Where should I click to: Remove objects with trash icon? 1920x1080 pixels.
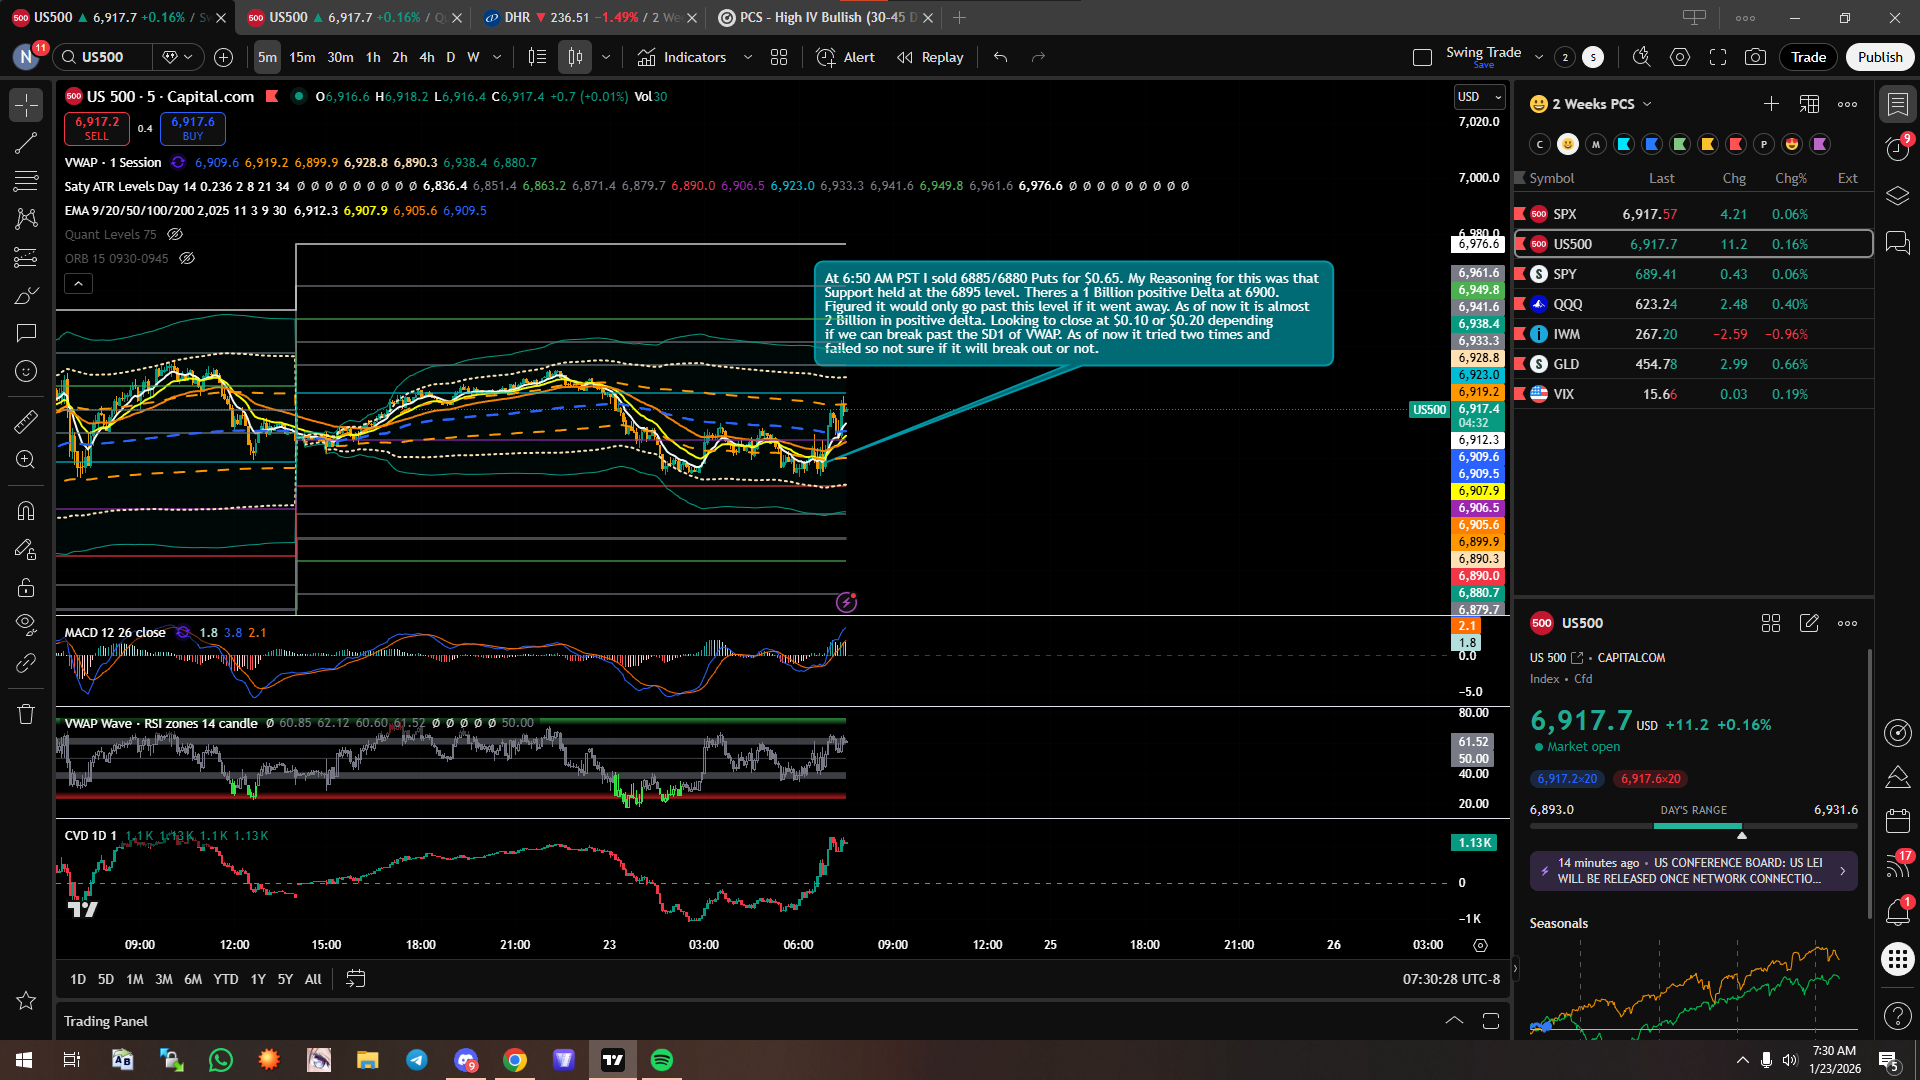(x=26, y=714)
